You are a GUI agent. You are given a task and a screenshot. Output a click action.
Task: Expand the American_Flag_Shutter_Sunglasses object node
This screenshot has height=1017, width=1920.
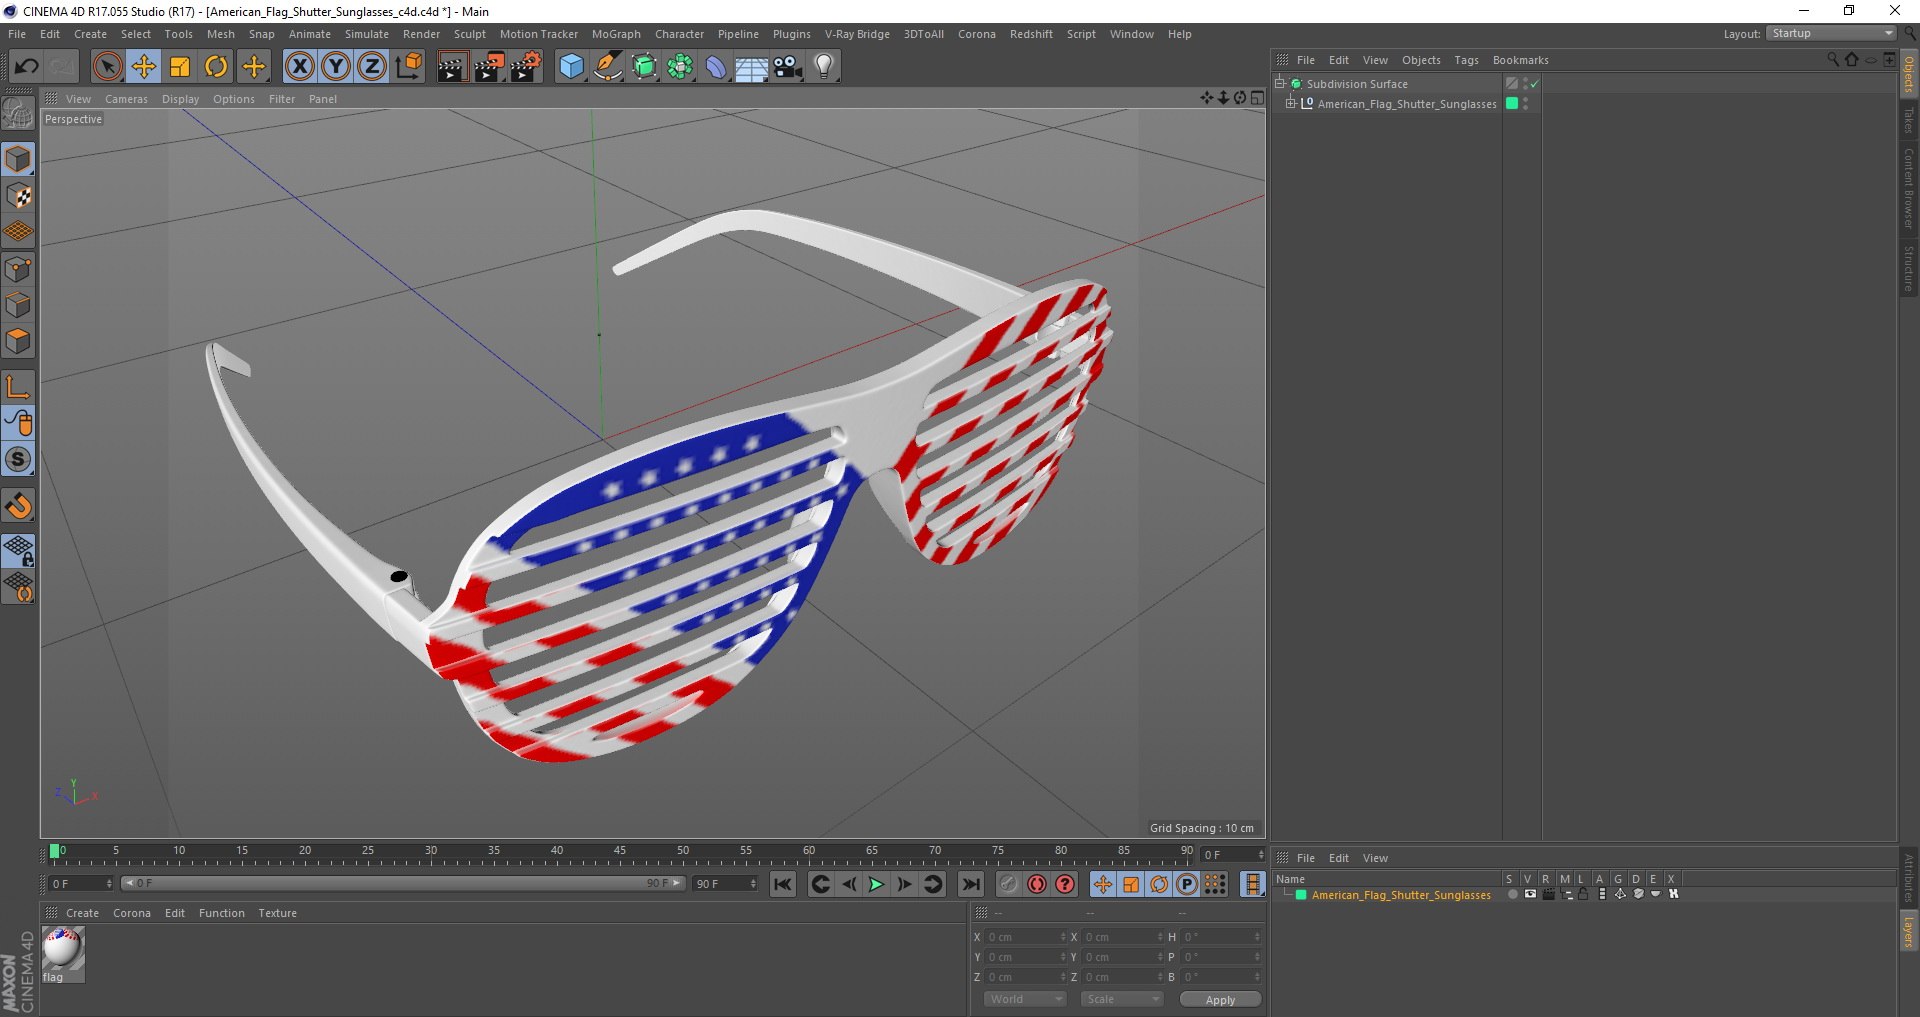click(x=1290, y=103)
